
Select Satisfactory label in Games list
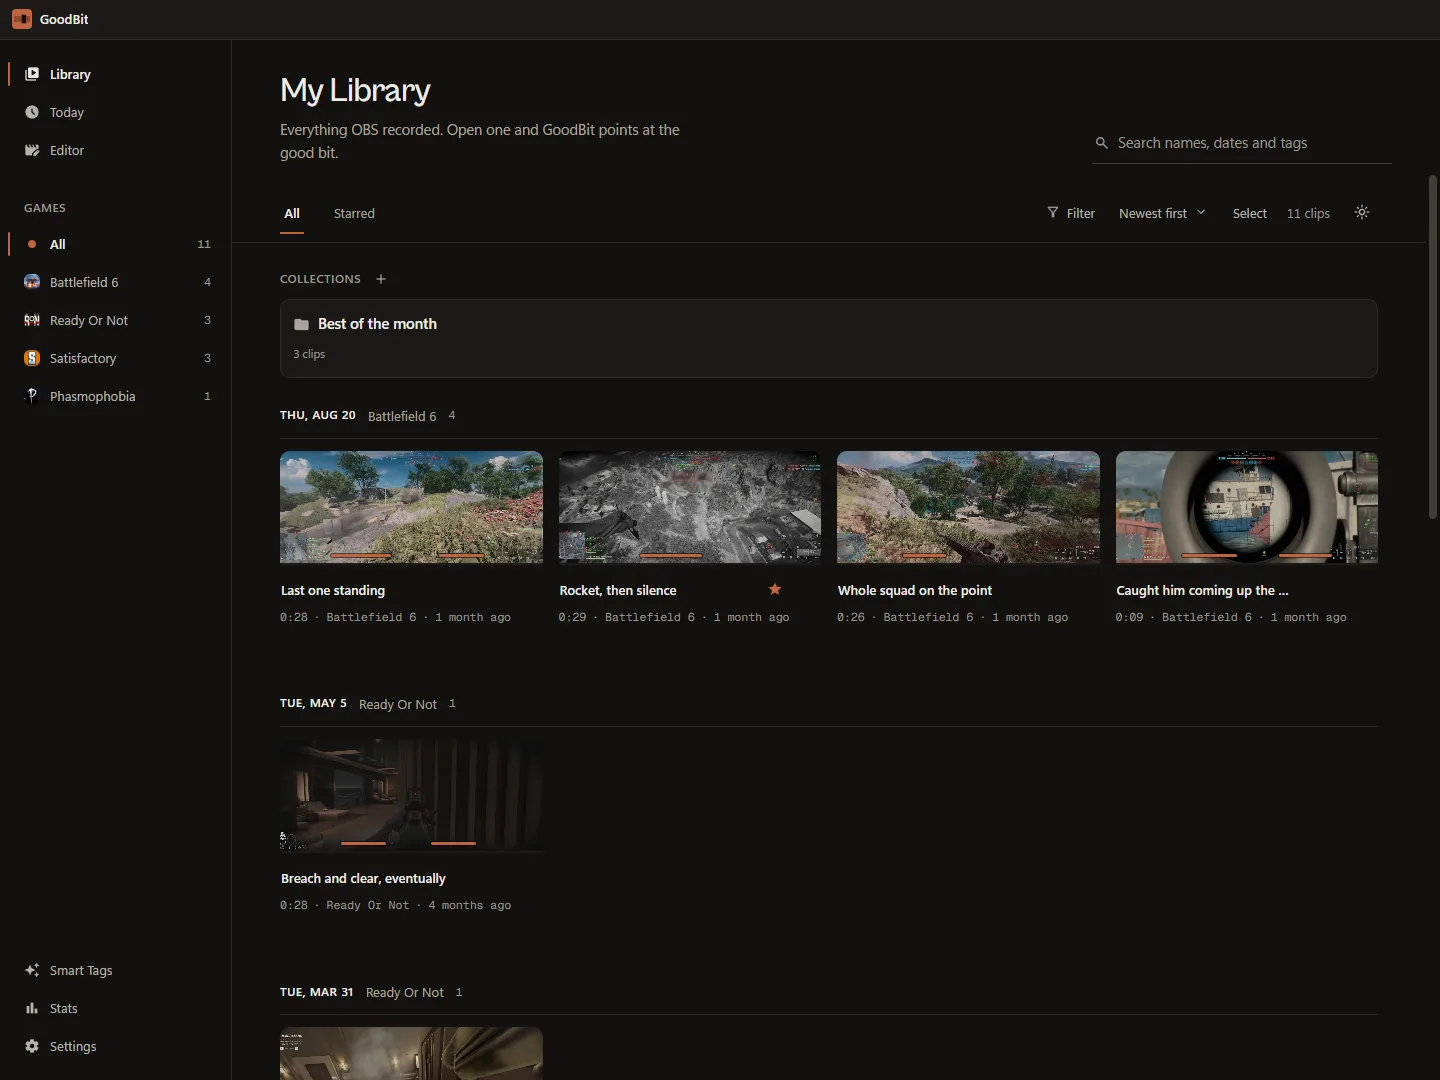(83, 358)
